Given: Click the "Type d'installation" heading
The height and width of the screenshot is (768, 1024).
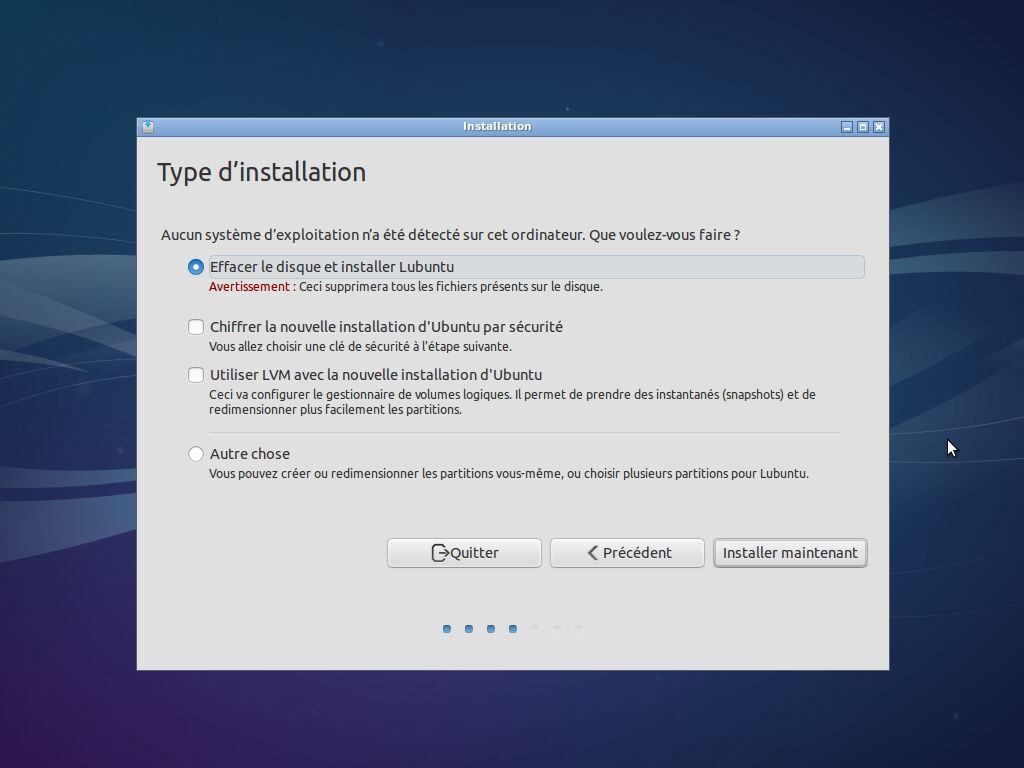Looking at the screenshot, I should point(262,172).
